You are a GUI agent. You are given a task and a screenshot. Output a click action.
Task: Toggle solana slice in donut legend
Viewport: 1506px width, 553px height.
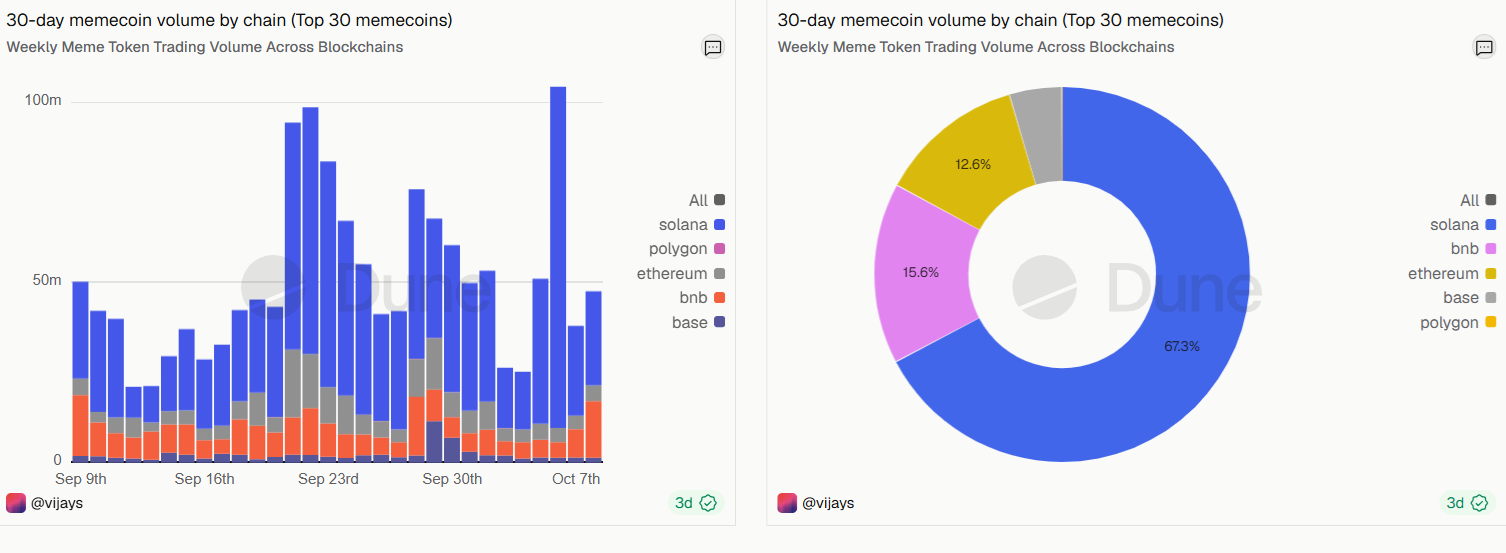[1464, 225]
